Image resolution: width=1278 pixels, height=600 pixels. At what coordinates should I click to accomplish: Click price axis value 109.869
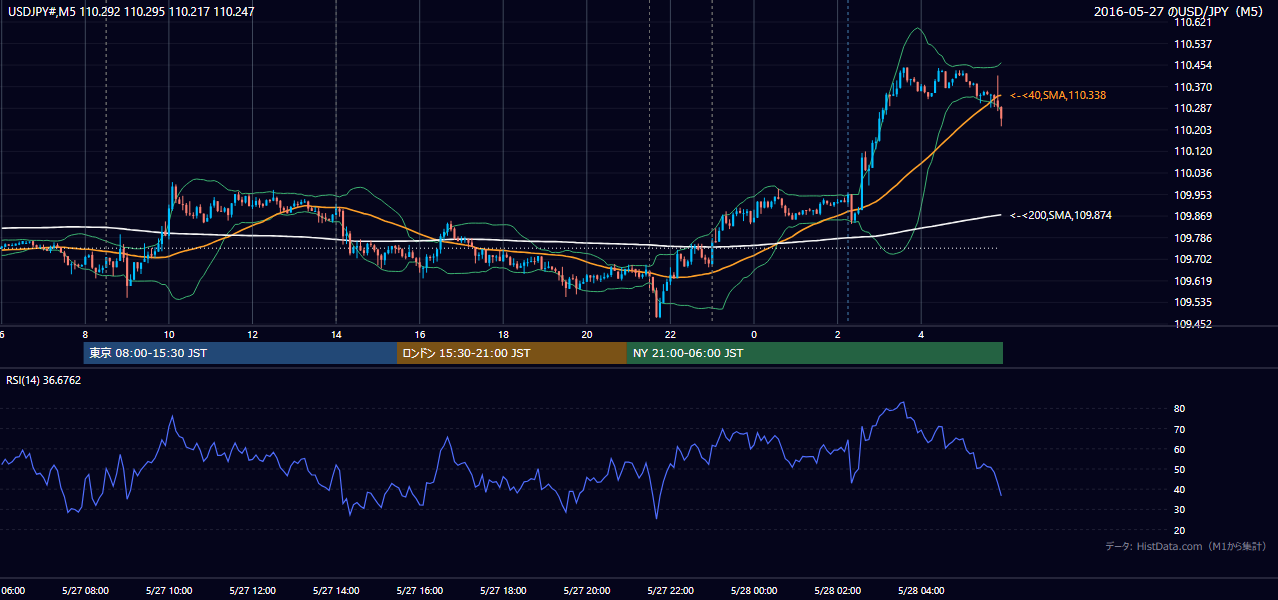click(1193, 216)
